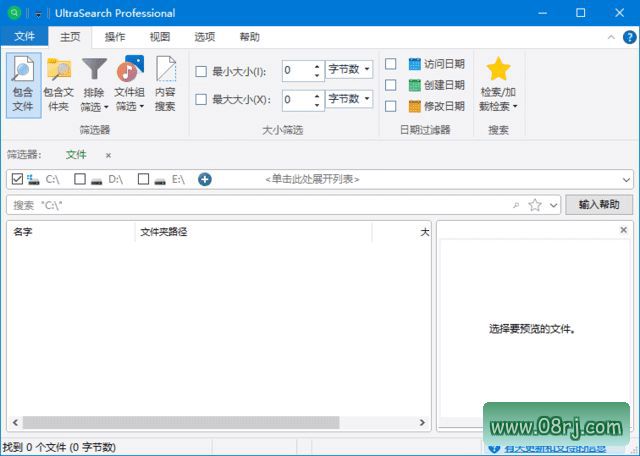Click the 输入帮助 button
The image size is (640, 456).
599,205
